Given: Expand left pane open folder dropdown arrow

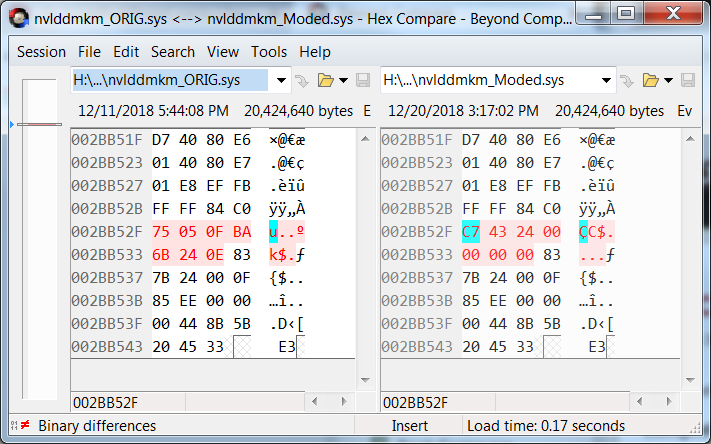Looking at the screenshot, I should point(343,81).
